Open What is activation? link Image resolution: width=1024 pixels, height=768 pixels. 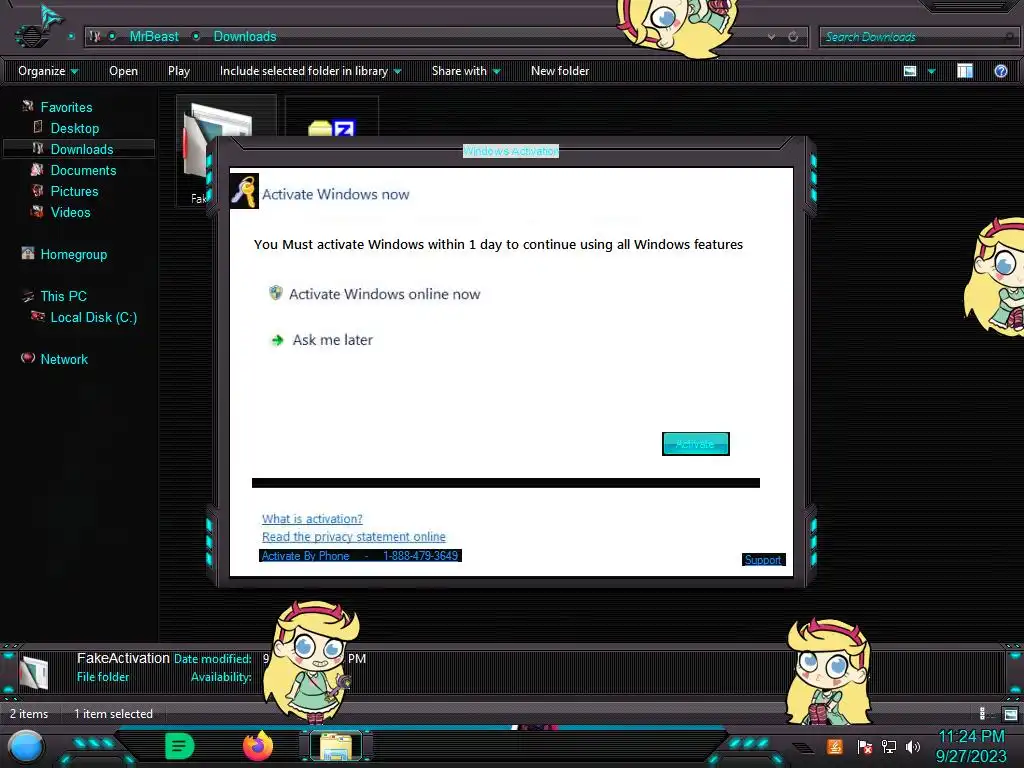coord(312,519)
